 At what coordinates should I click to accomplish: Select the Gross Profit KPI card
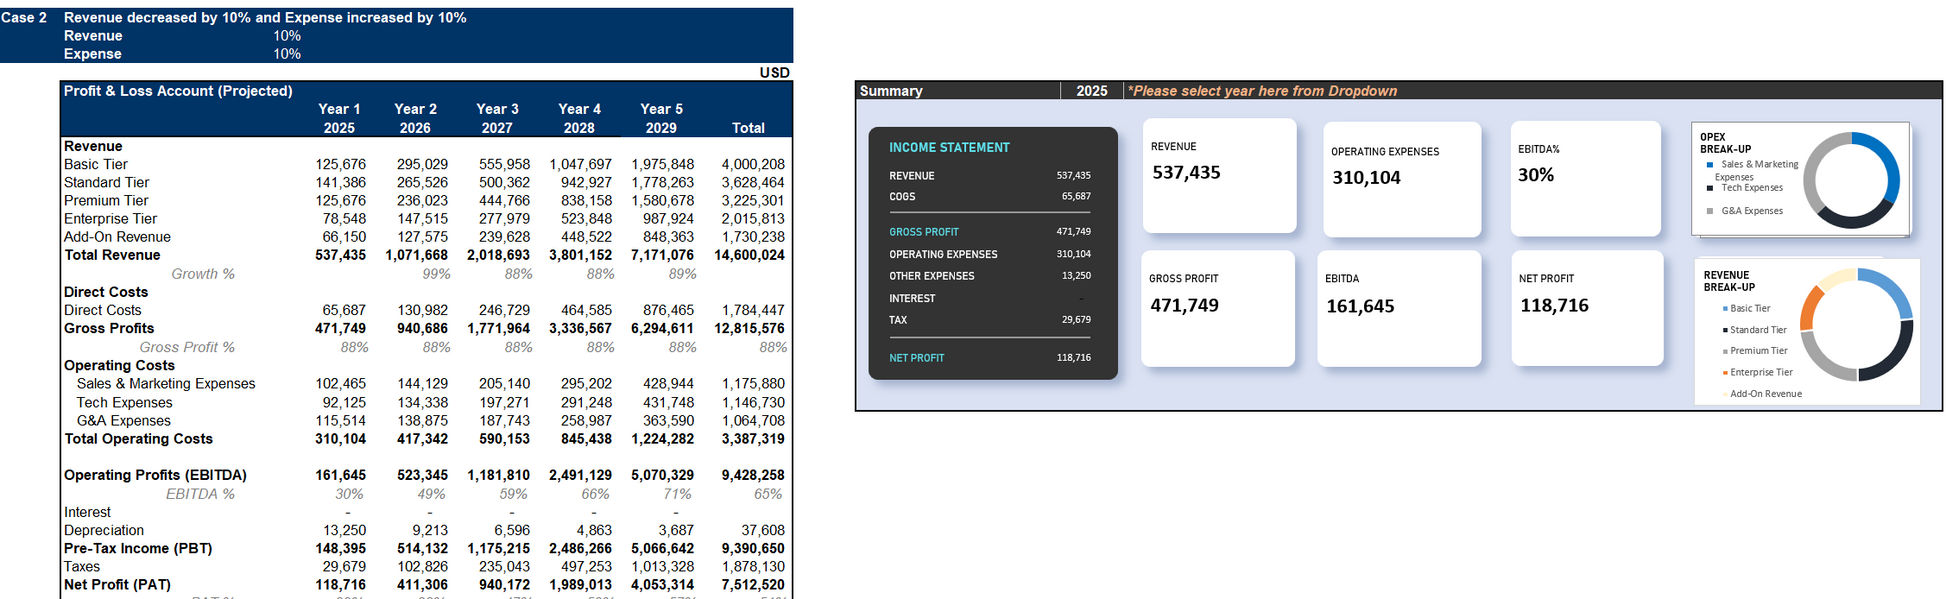1217,308
